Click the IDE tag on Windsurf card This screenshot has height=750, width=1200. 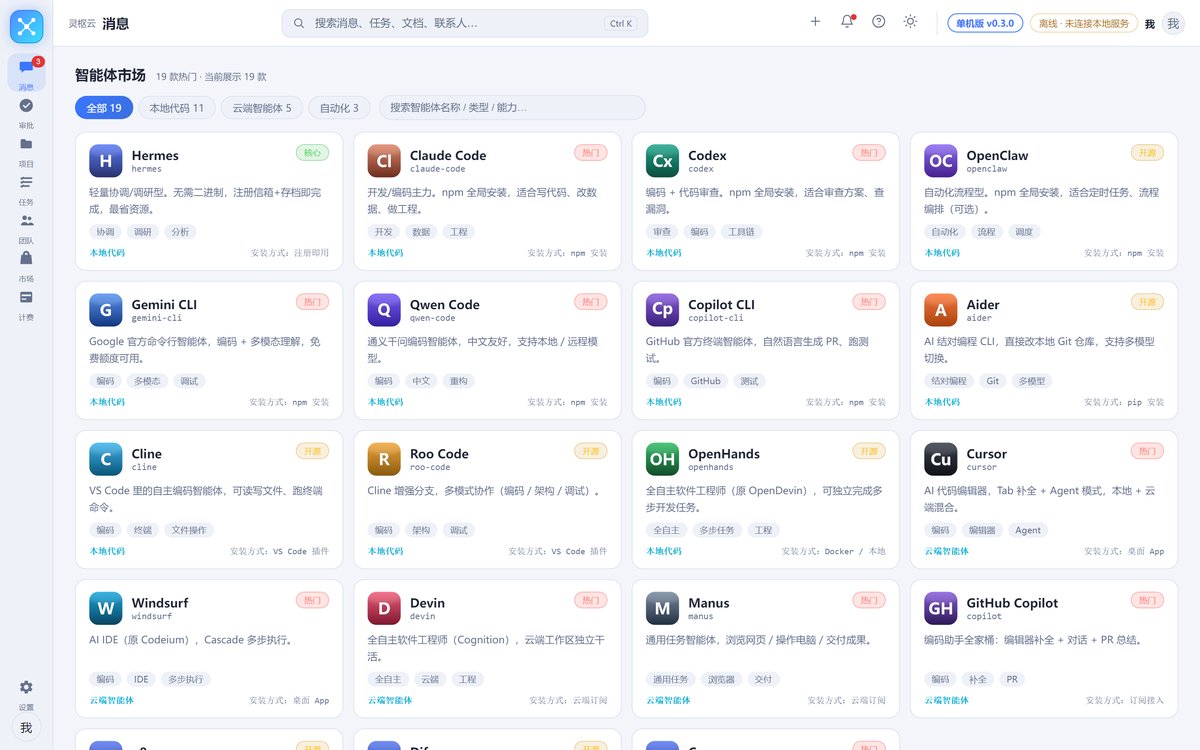(141, 679)
